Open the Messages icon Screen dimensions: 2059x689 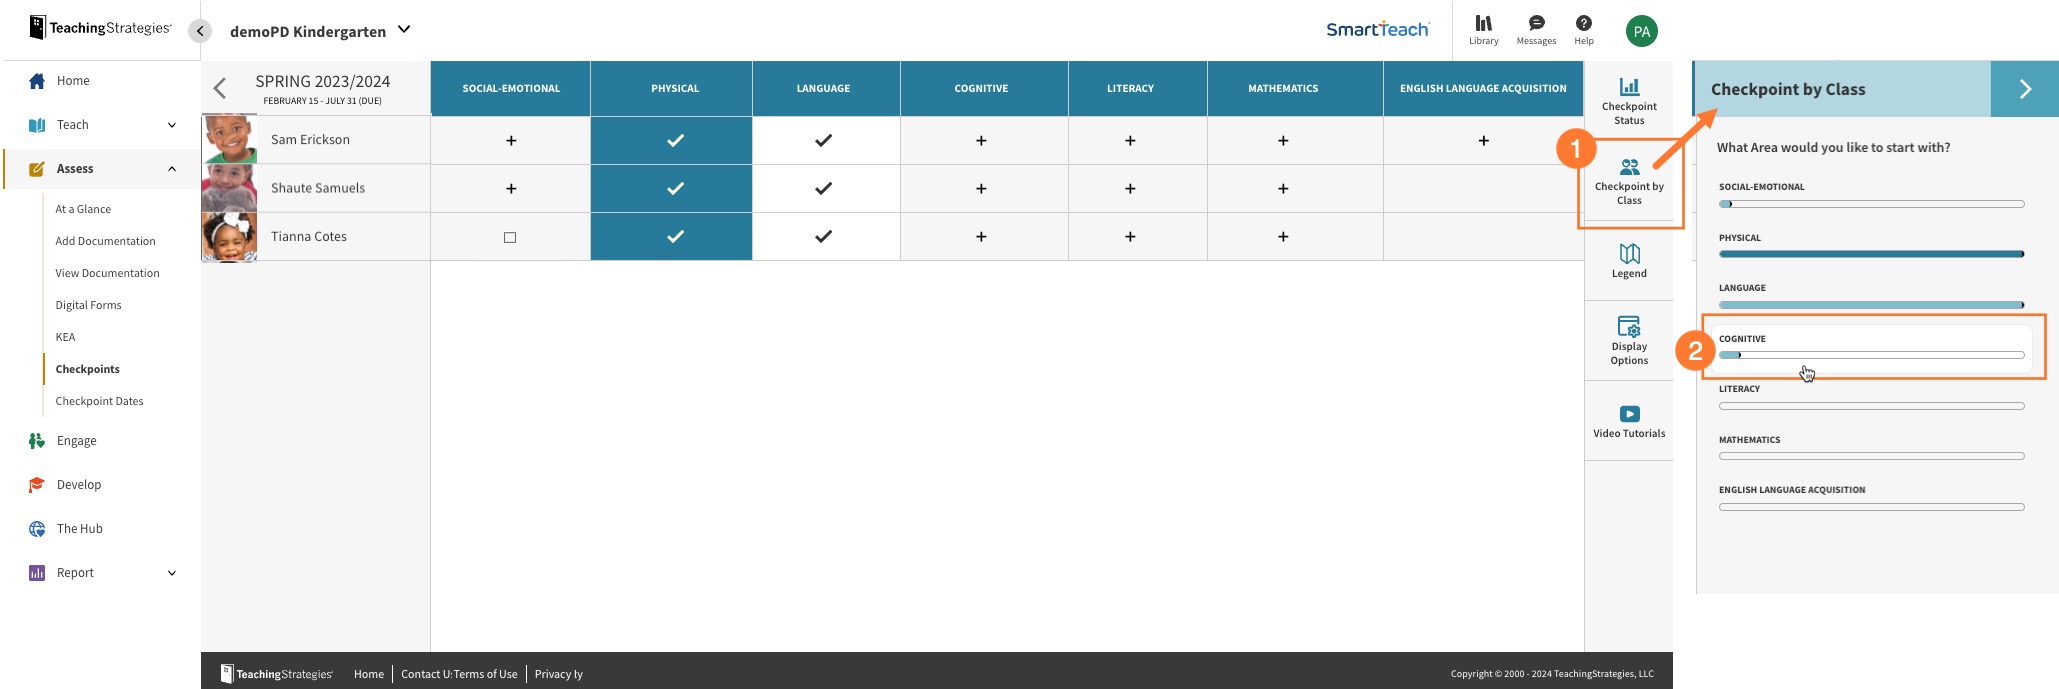(x=1536, y=29)
